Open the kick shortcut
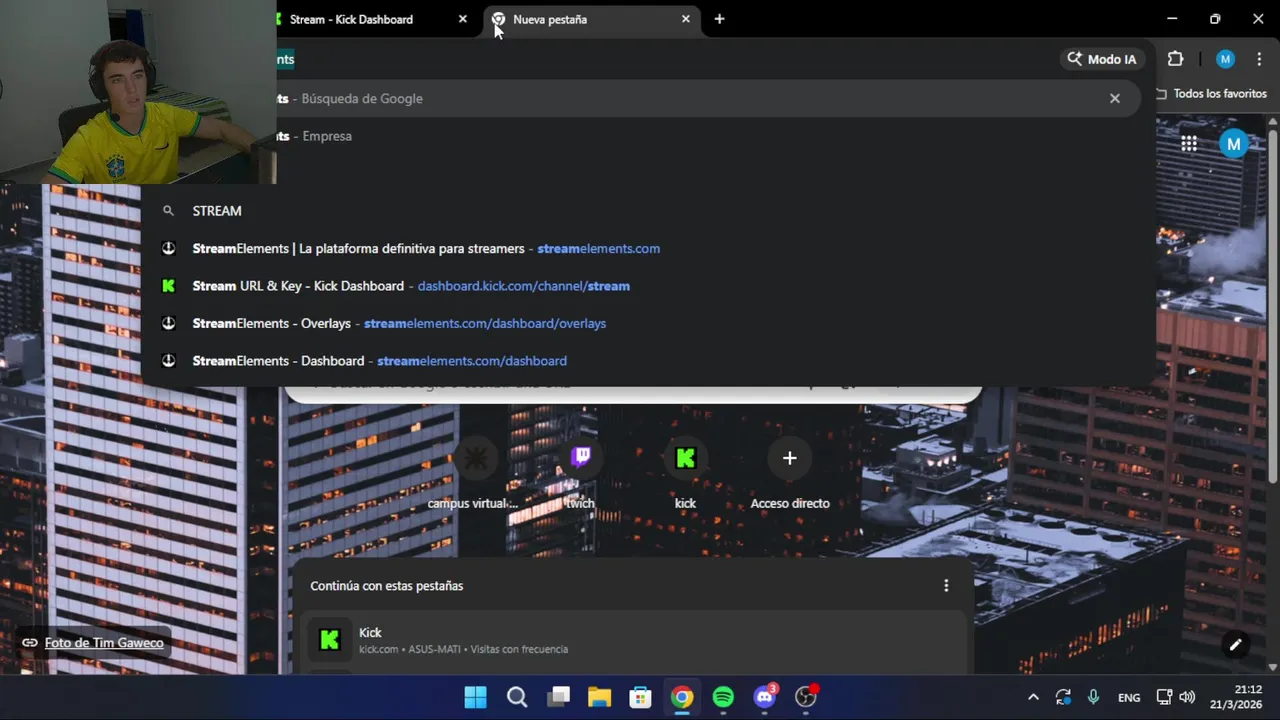This screenshot has width=1280, height=720. (685, 473)
